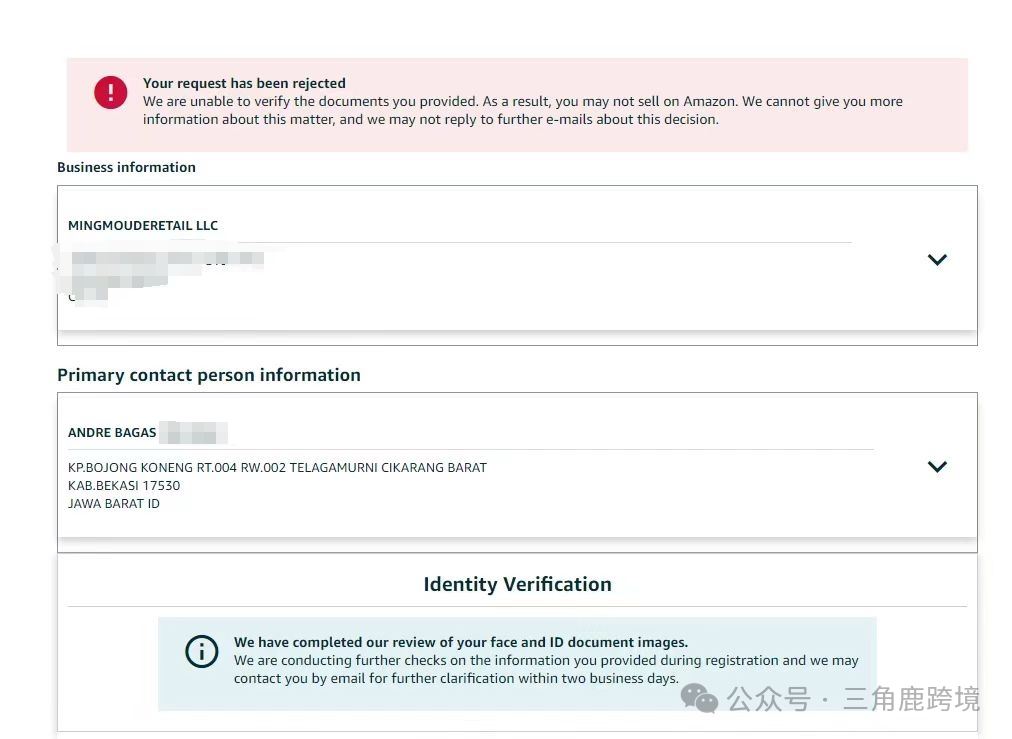The image size is (1012, 739).
Task: Select the JAWA BARAT ID address line
Action: [x=114, y=503]
